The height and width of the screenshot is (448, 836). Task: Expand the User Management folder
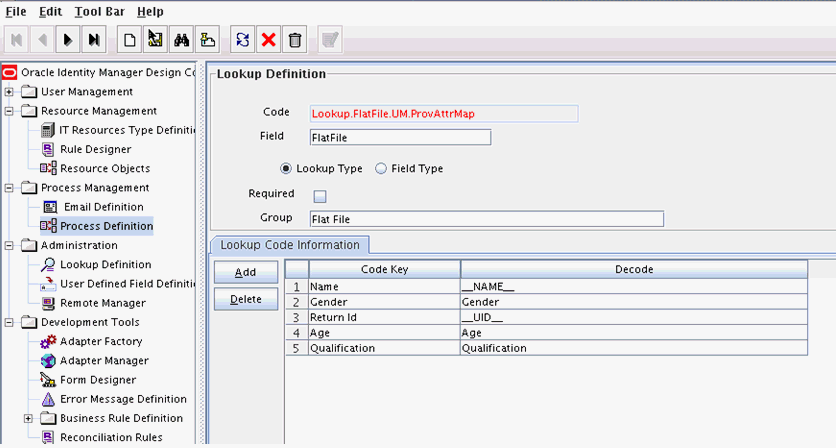(9, 92)
